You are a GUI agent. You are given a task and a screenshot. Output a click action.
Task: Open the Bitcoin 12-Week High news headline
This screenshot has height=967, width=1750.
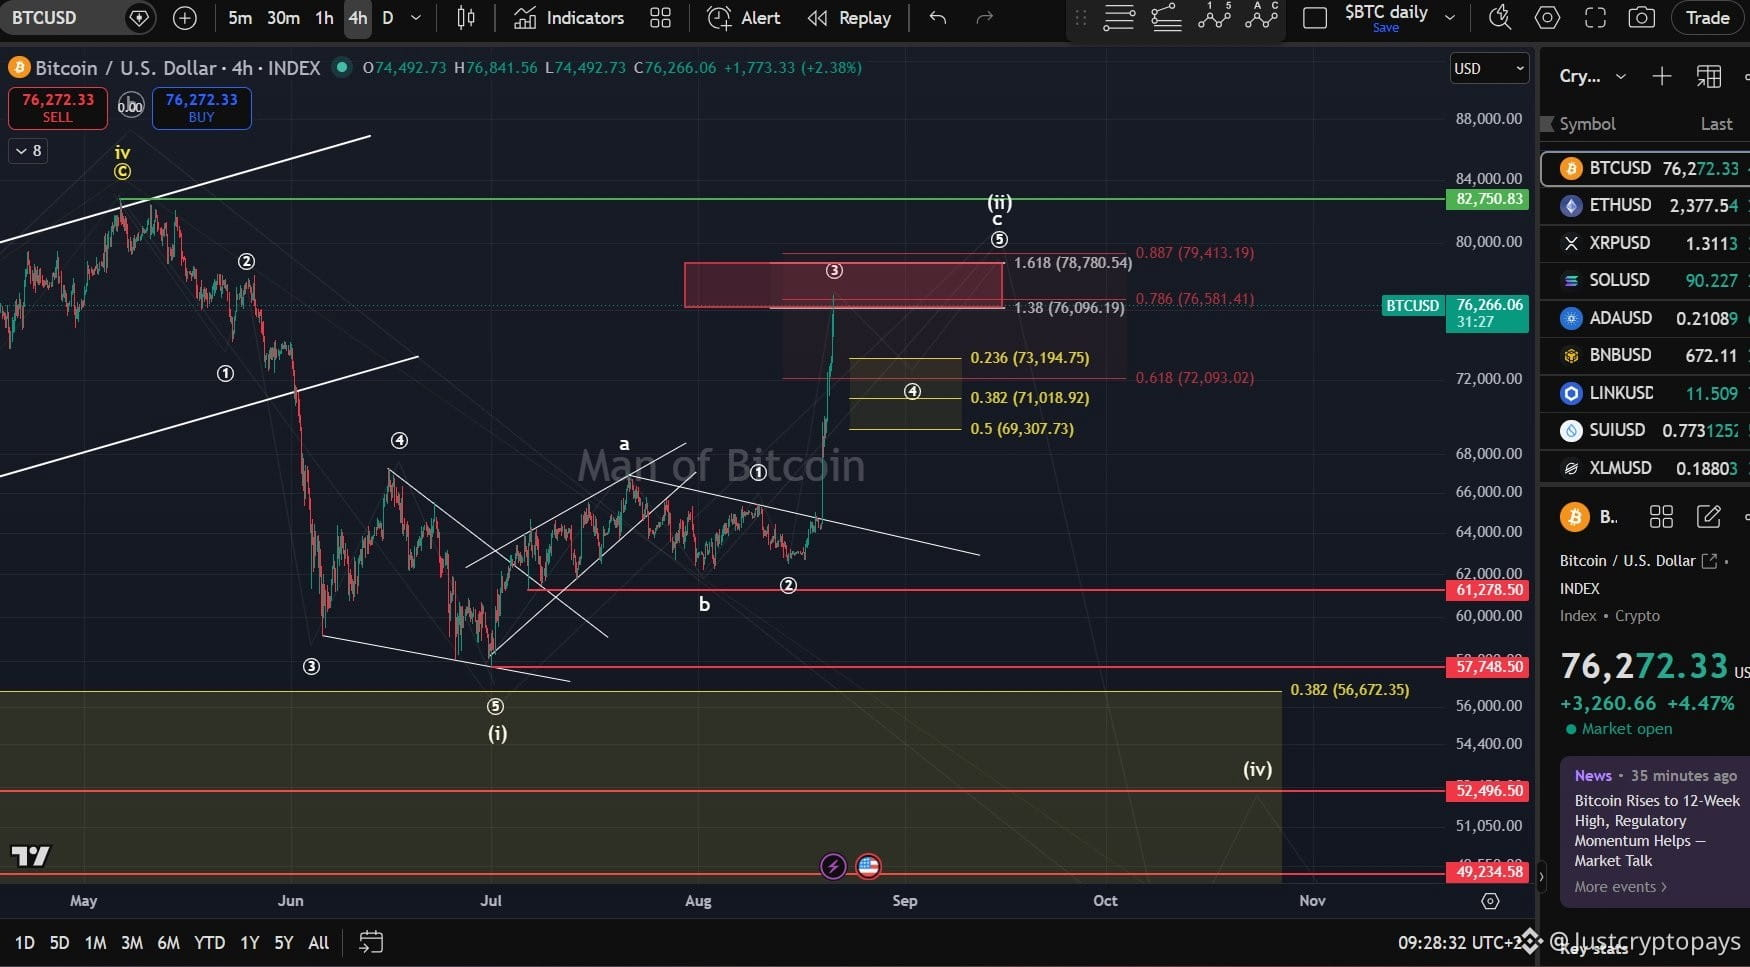tap(1656, 830)
